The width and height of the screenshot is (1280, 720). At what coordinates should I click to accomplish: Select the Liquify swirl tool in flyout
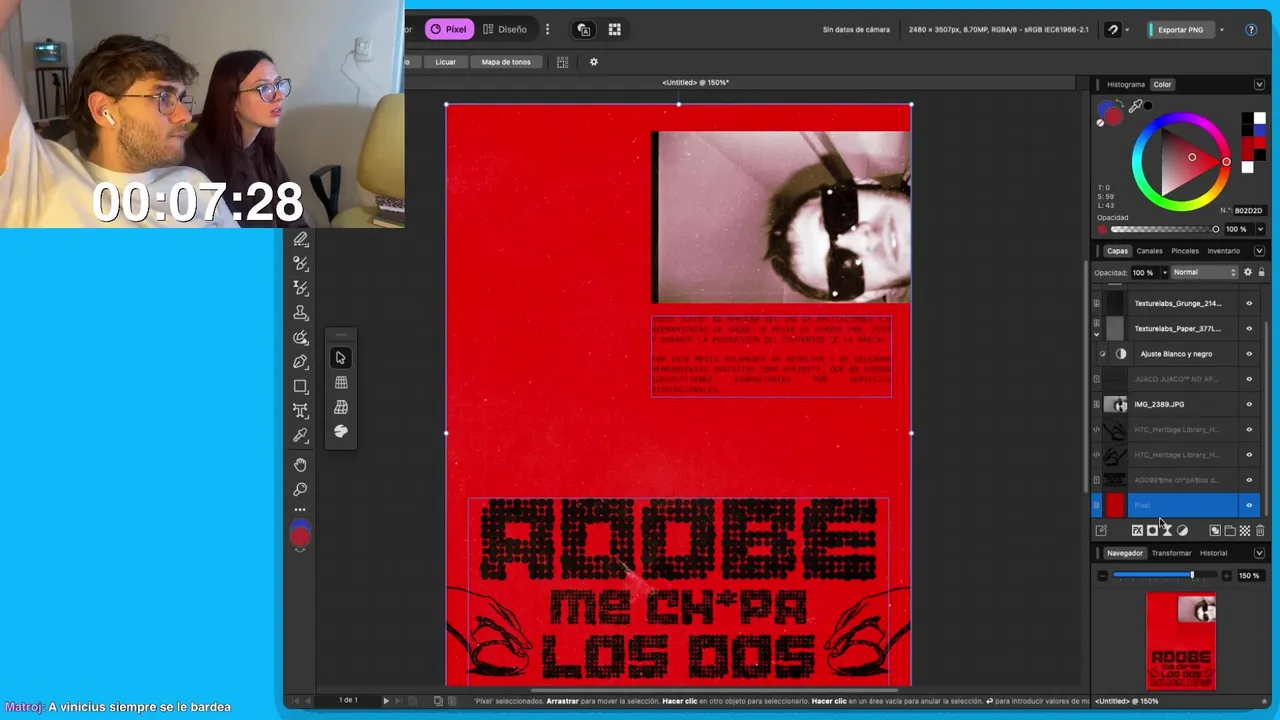click(341, 431)
